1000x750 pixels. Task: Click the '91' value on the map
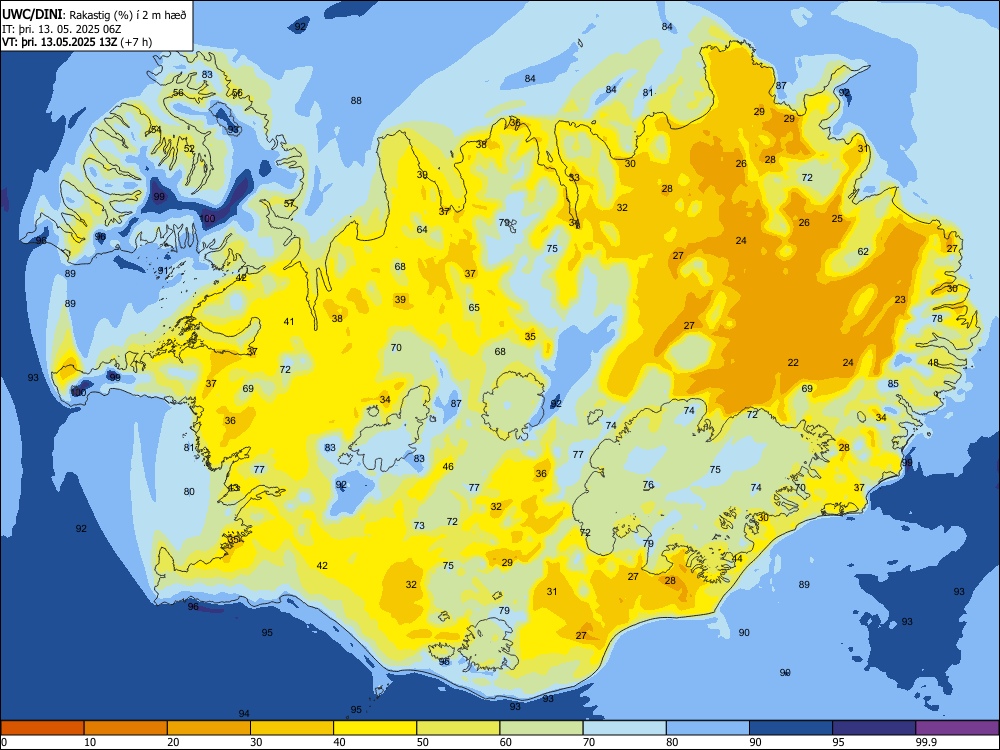pyautogui.click(x=164, y=270)
